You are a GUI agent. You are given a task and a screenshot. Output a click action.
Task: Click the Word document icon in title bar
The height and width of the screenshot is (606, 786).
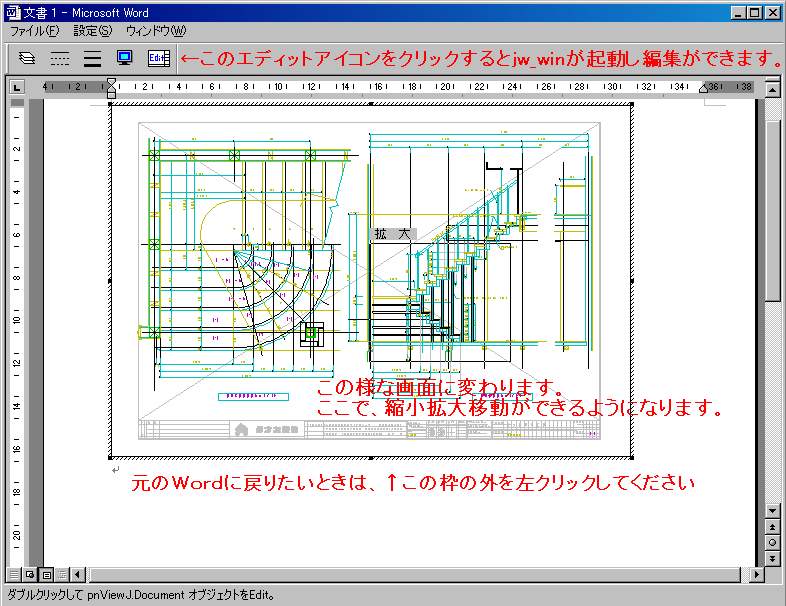[x=12, y=13]
